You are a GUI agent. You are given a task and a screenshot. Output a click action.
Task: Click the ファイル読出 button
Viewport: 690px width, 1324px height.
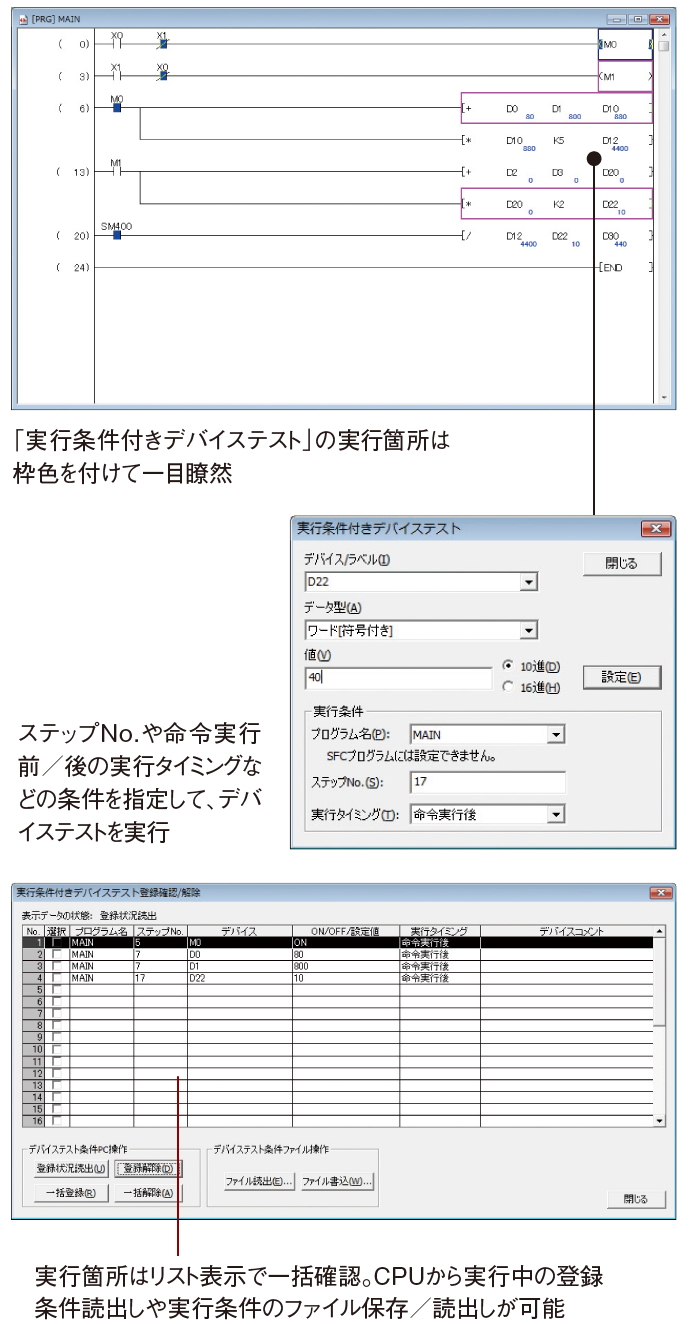click(258, 1181)
